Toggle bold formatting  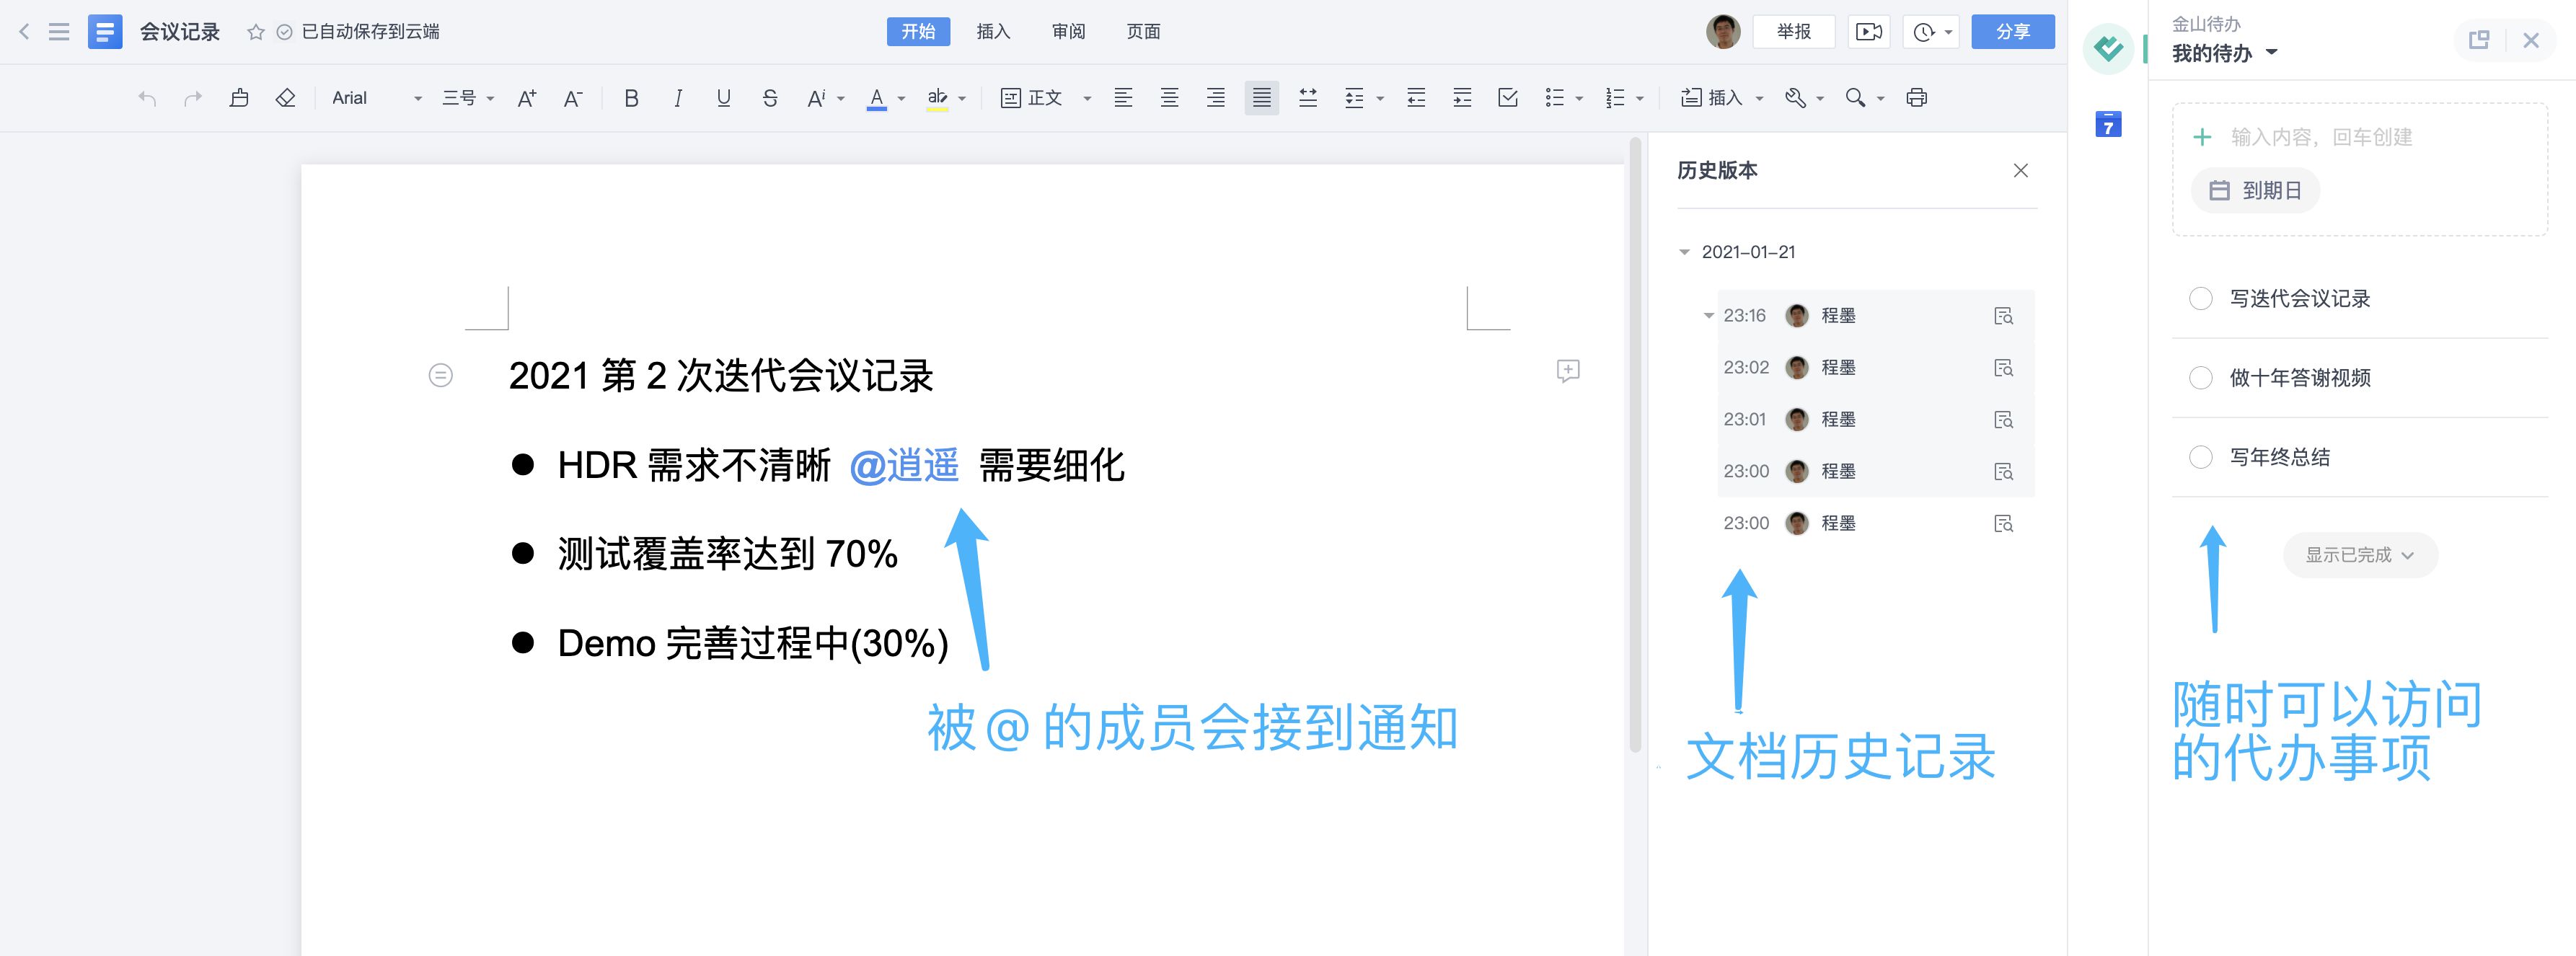pyautogui.click(x=631, y=98)
